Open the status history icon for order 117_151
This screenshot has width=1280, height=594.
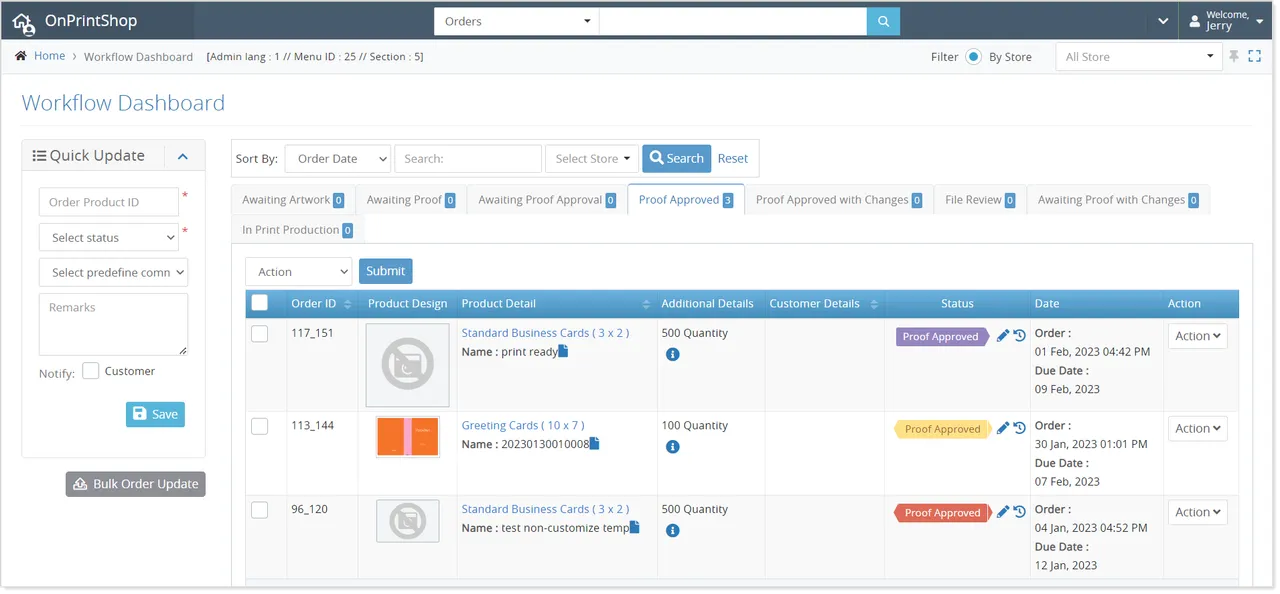[1019, 336]
